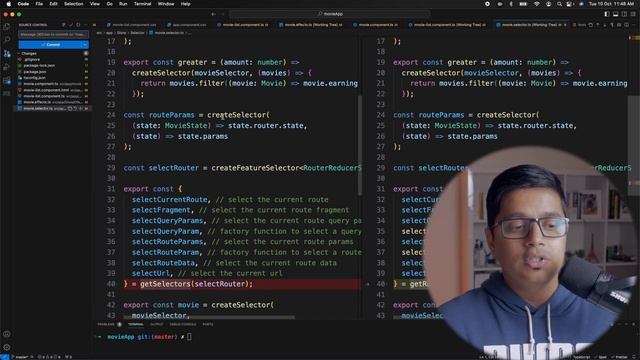Image resolution: width=640 pixels, height=360 pixels.
Task: Toggle primary sidebar layout icon in title bar
Action: (607, 14)
